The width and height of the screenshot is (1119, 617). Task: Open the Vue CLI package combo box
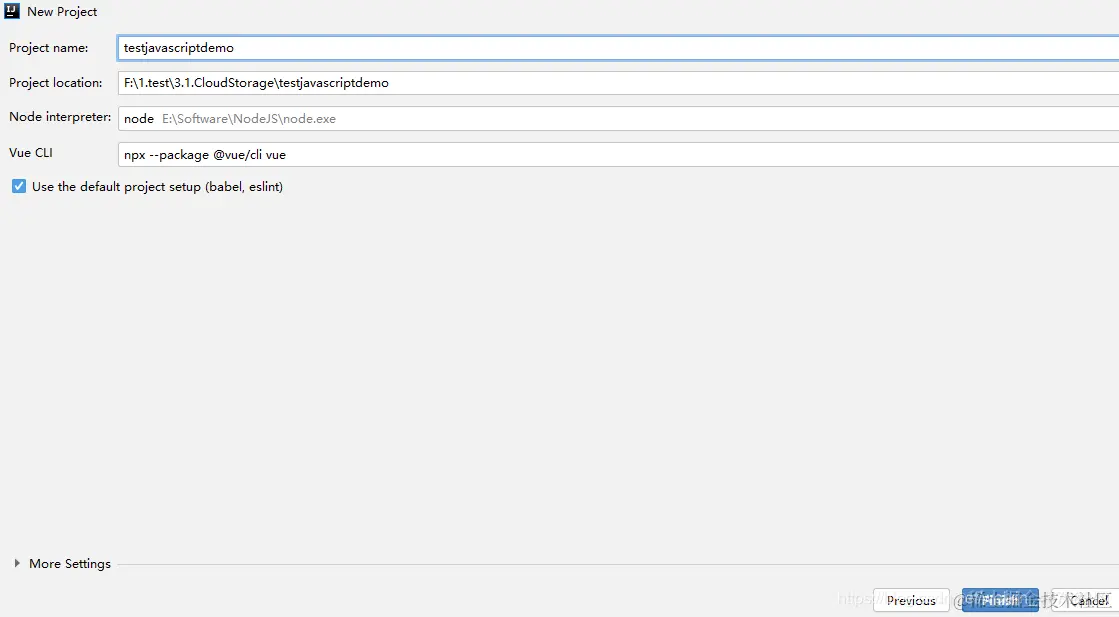pyautogui.click(x=618, y=154)
